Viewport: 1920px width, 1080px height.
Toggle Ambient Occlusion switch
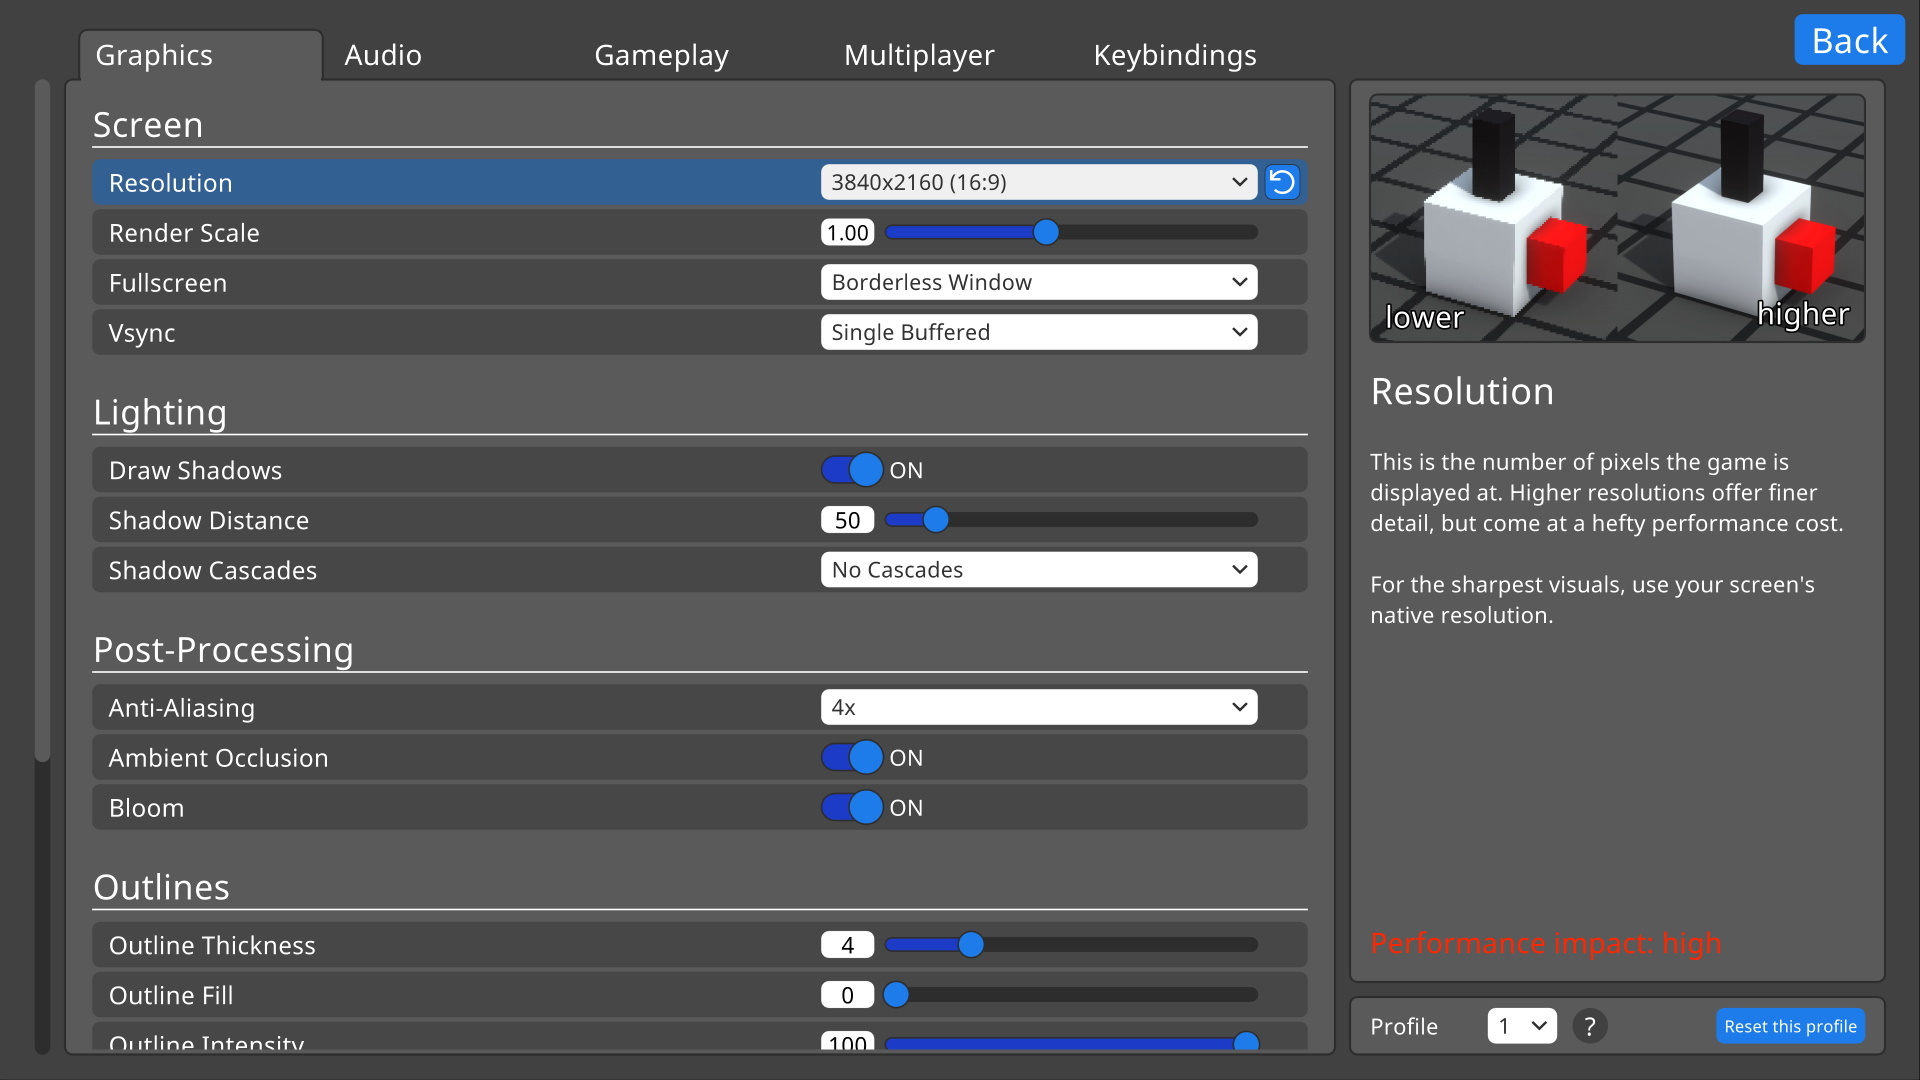pos(852,758)
